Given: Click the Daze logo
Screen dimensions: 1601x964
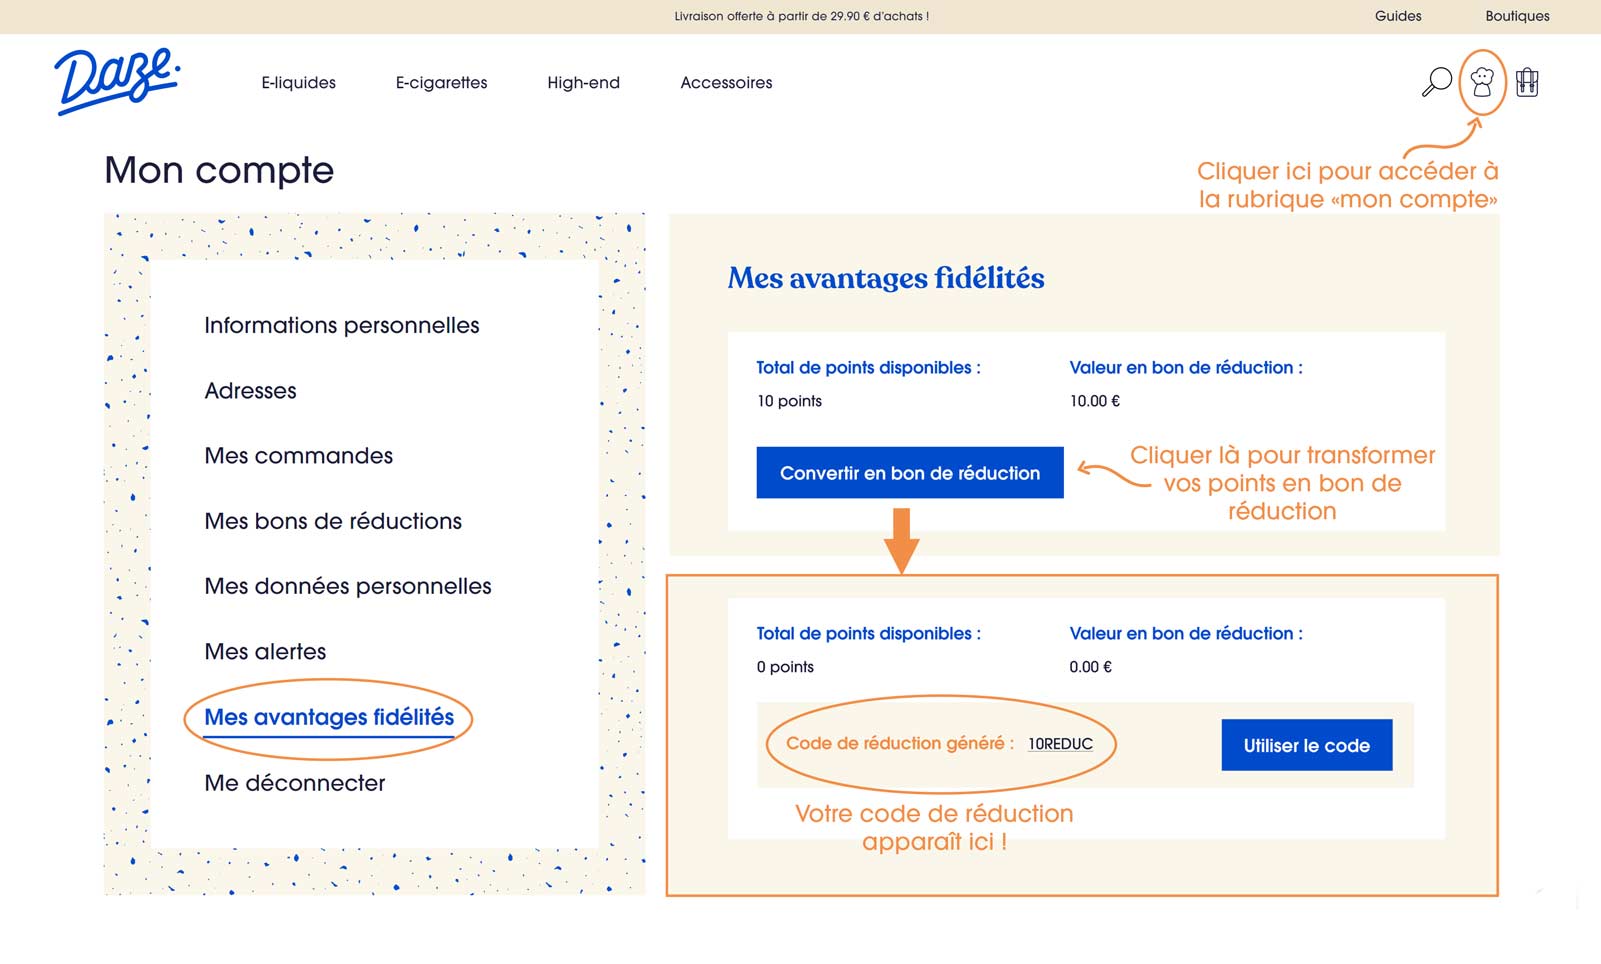Looking at the screenshot, I should pos(117,80).
